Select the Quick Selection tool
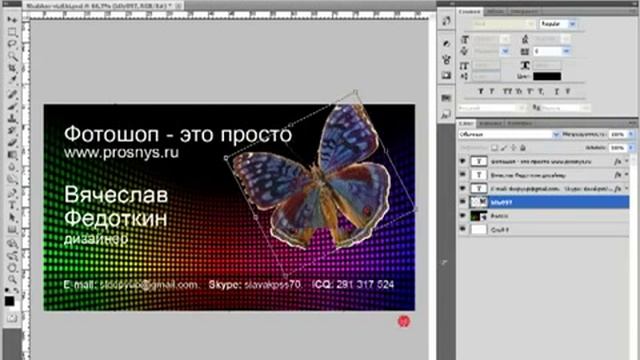 point(12,56)
